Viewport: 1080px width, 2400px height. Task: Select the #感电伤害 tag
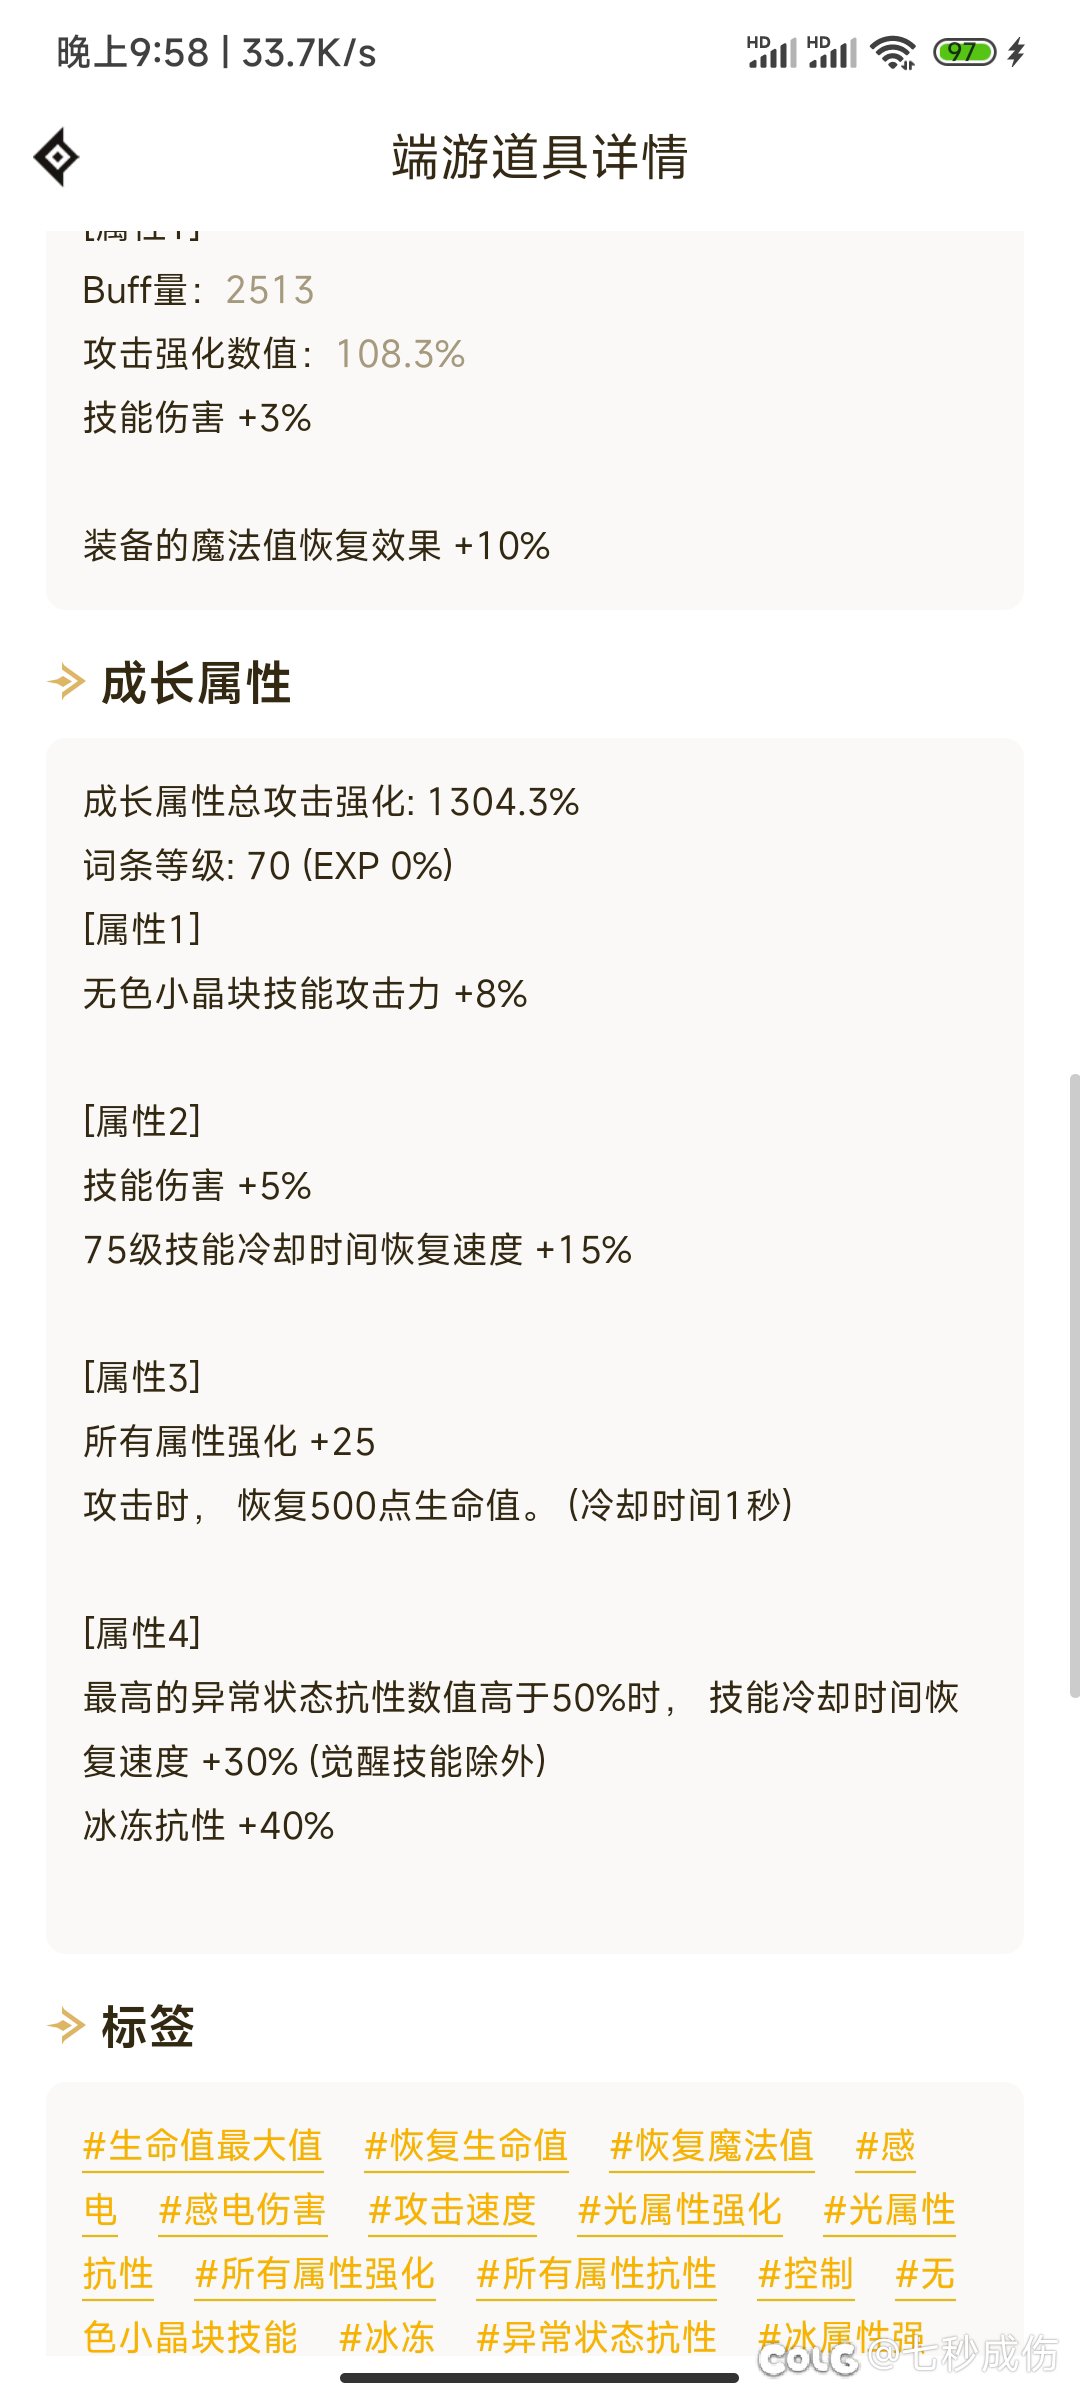click(x=243, y=2210)
